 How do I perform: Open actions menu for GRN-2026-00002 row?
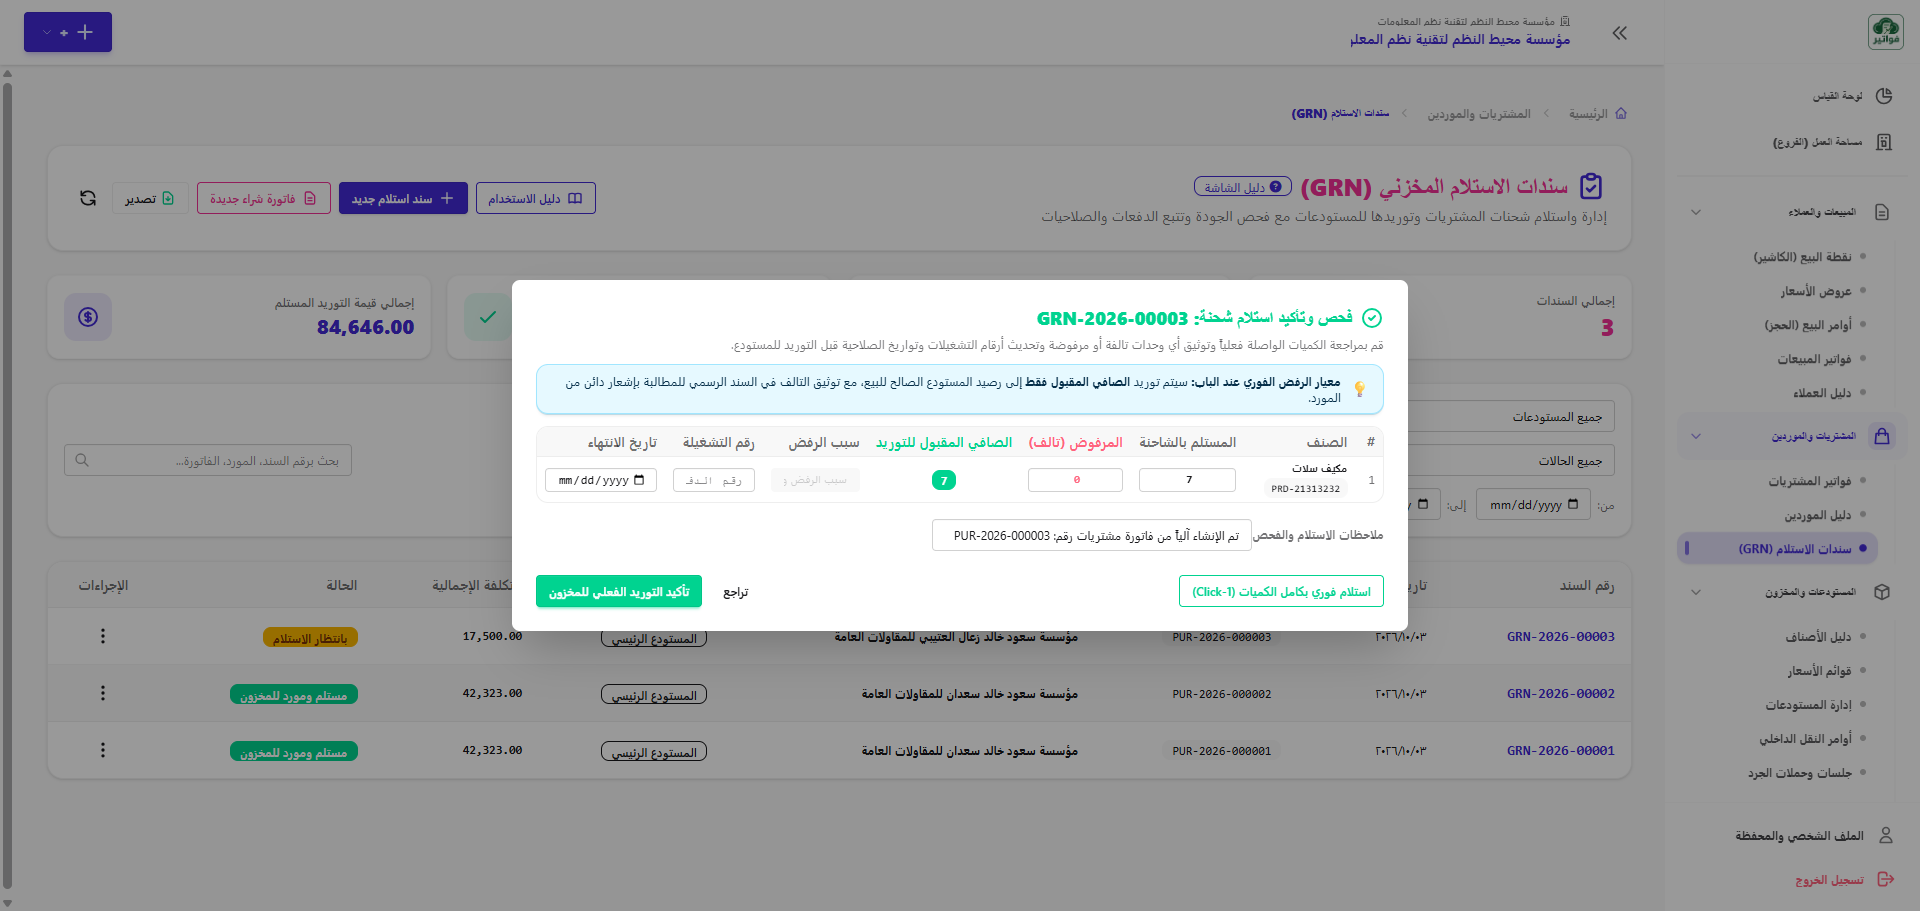point(102,693)
